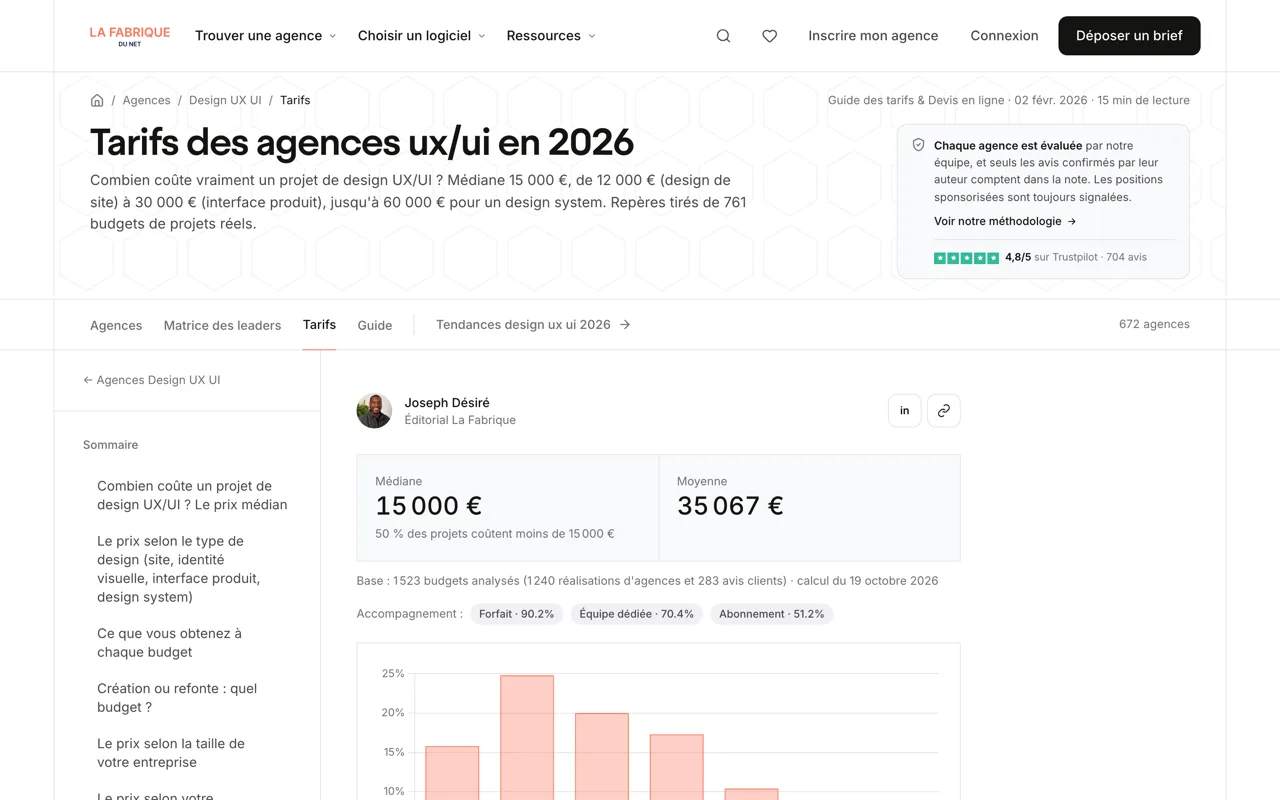Screen dimensions: 1280x800
Task: Click Agences in the breadcrumb
Action: [147, 100]
